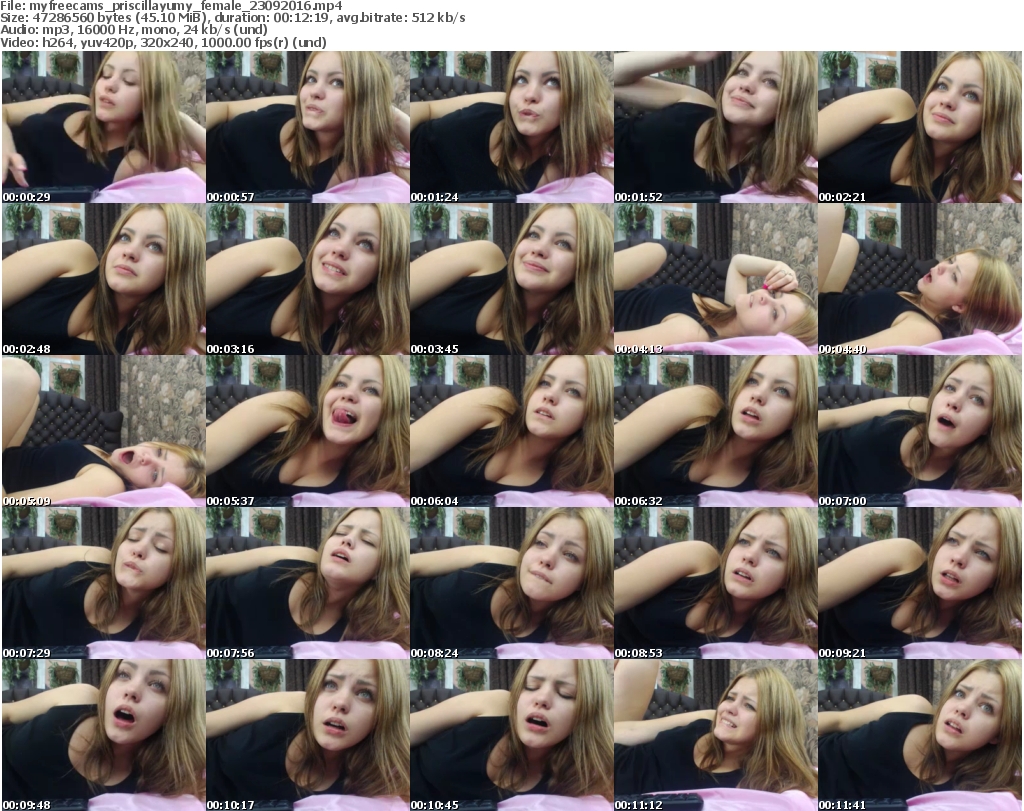Click the thumbnail stamped 00:07:00

[x=920, y=432]
